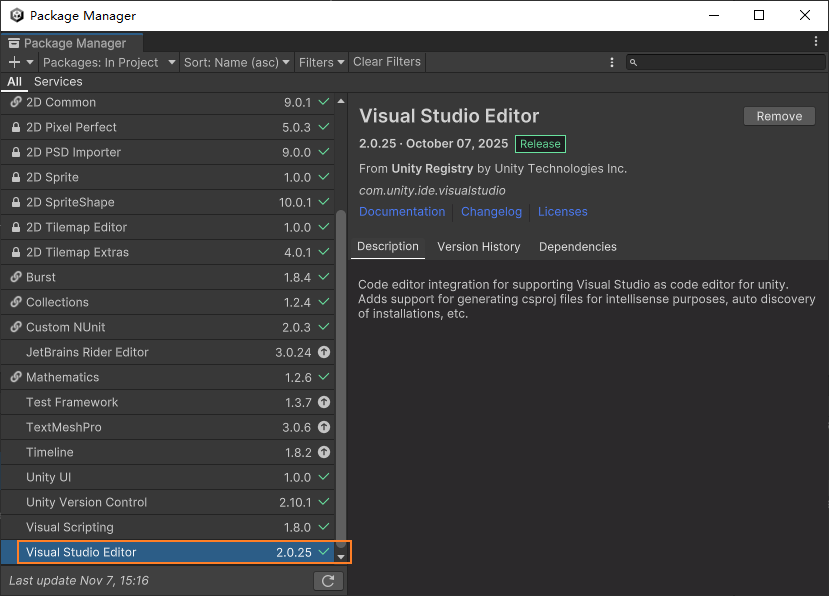Switch to the All tab
Screen dimensions: 829x596
coord(14,81)
